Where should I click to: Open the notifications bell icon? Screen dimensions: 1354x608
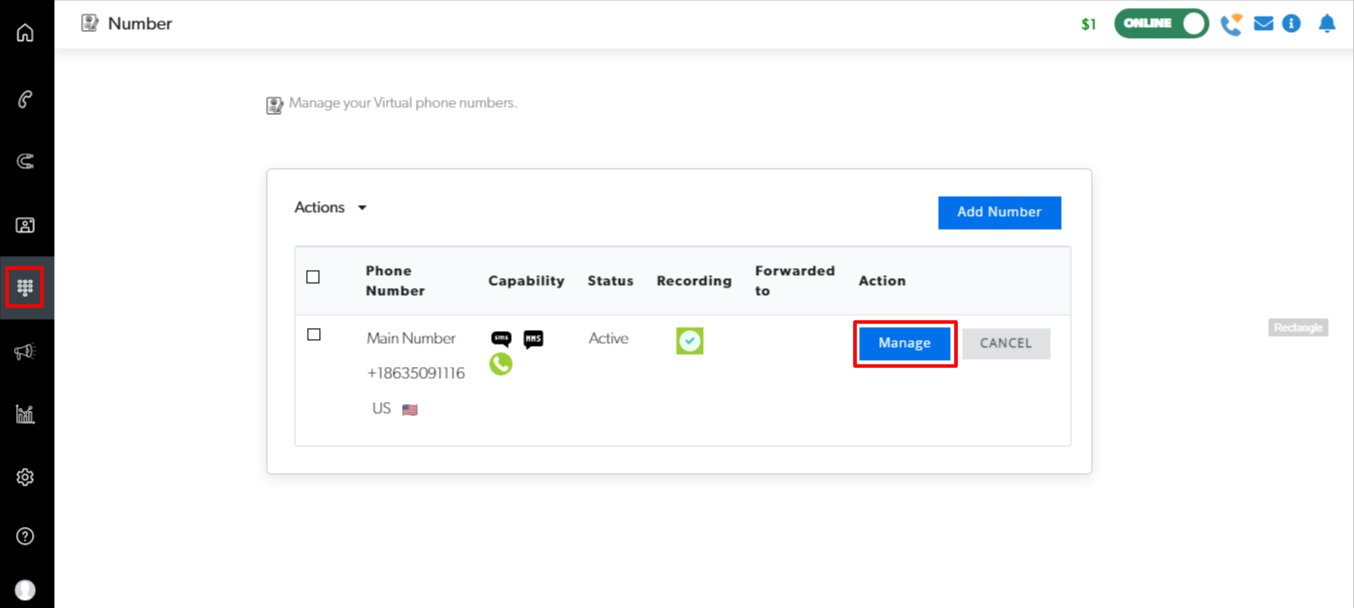point(1326,24)
